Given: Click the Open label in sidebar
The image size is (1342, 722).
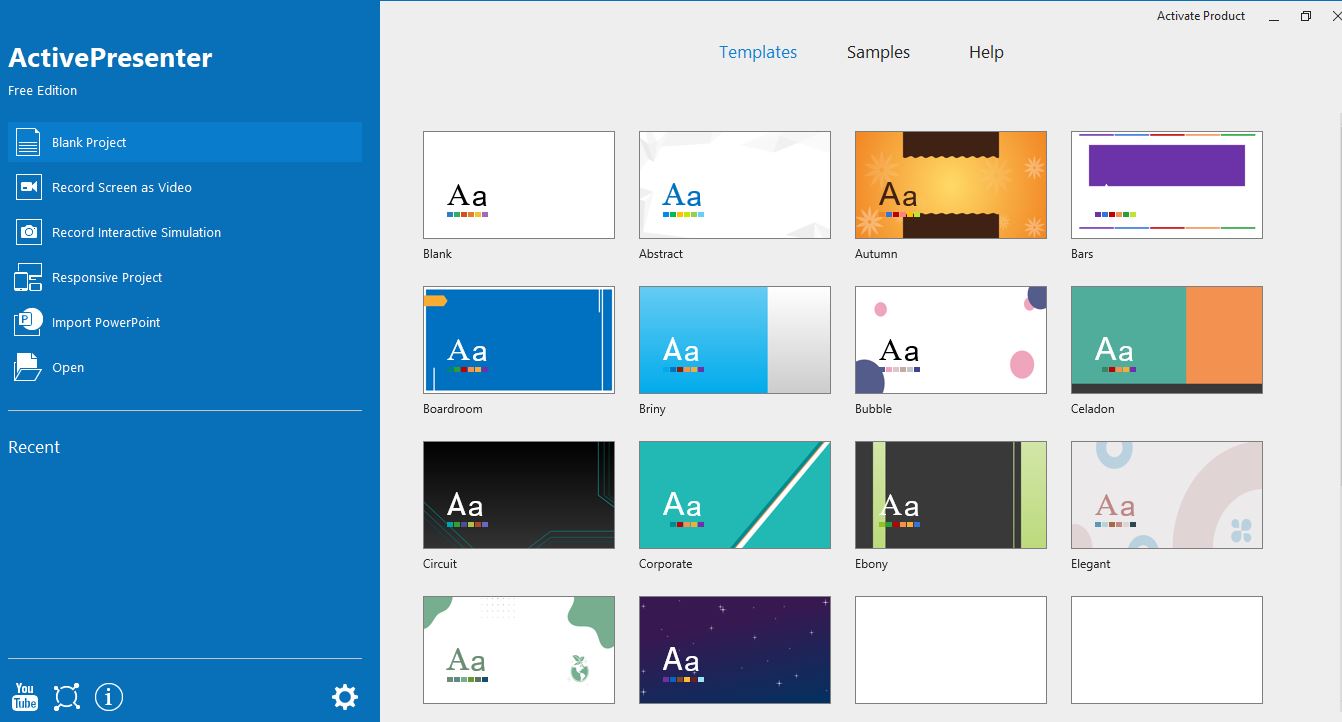Looking at the screenshot, I should 68,368.
